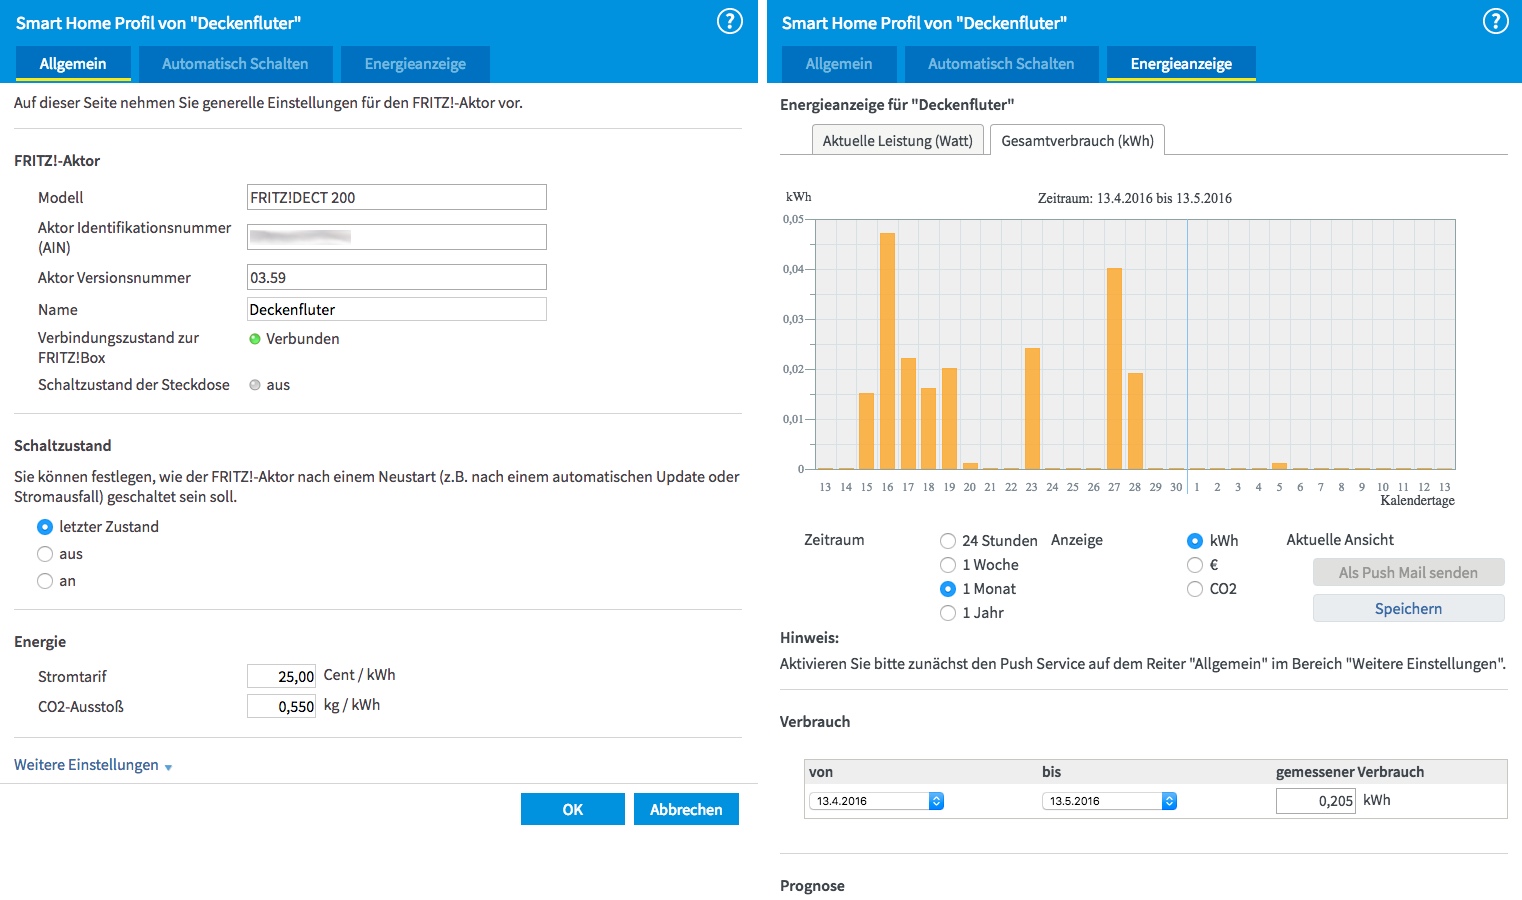This screenshot has height=900, width=1522.
Task: Choose '1 Monat' time period
Action: click(x=948, y=589)
